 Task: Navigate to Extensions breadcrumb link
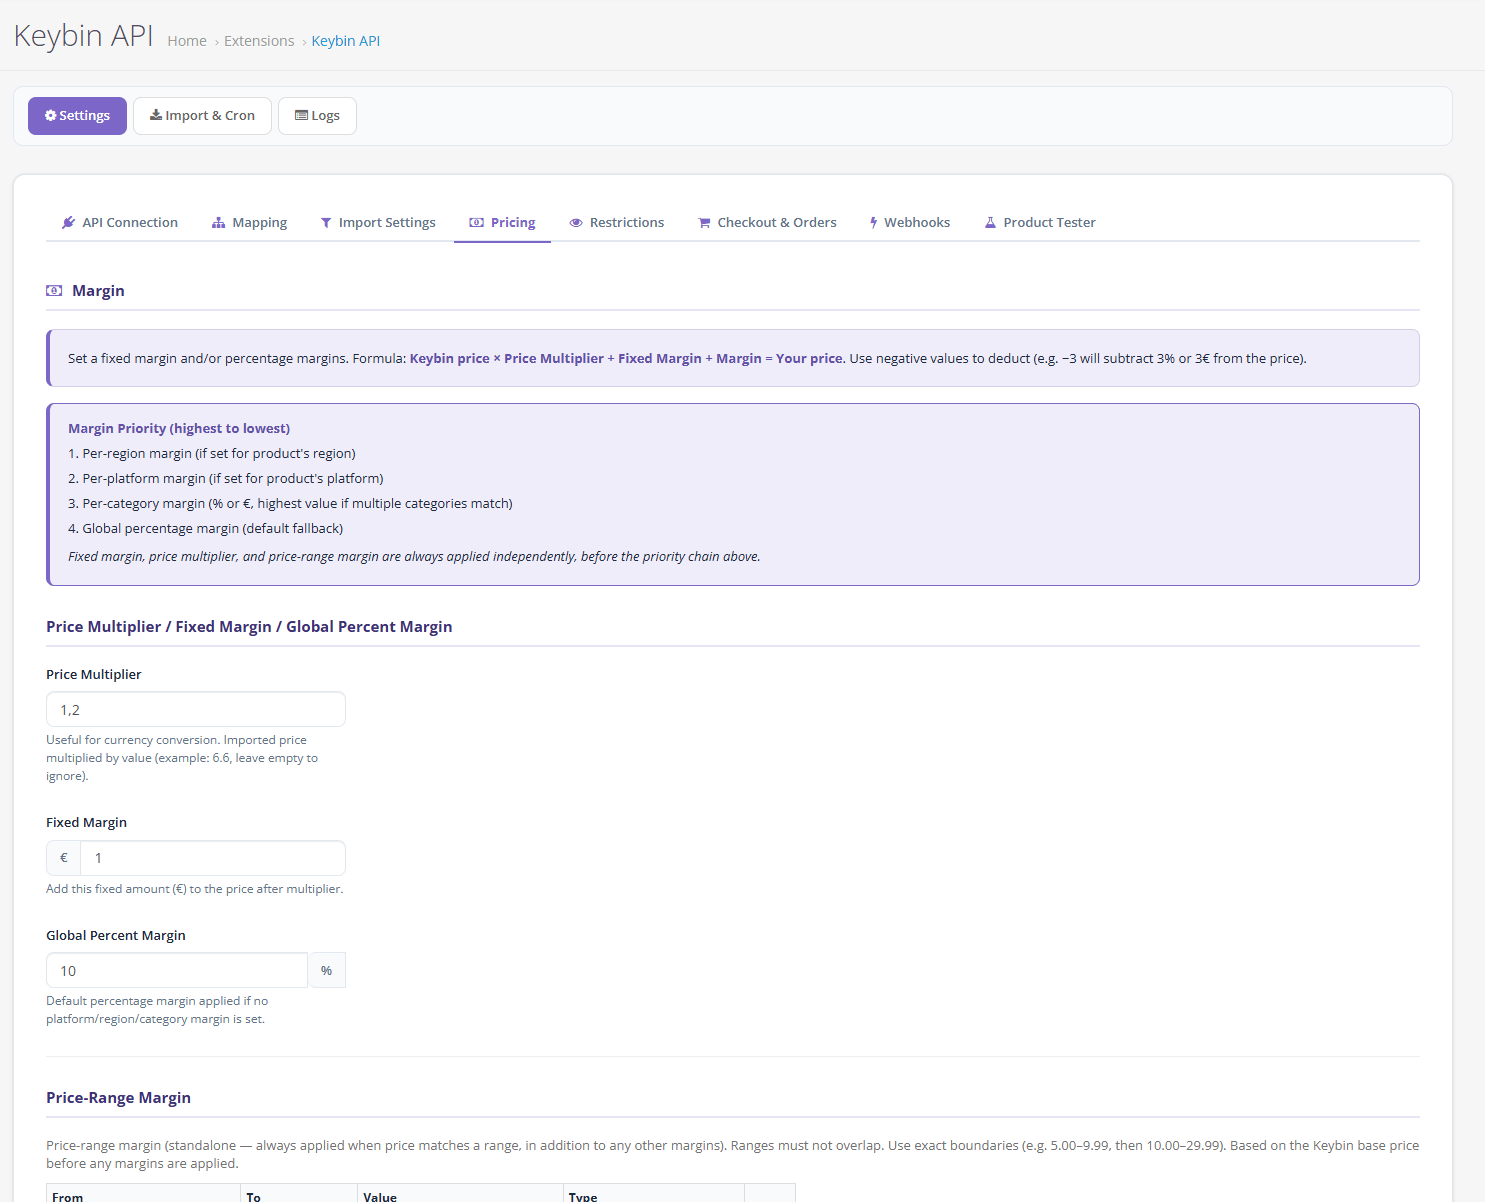pos(259,41)
